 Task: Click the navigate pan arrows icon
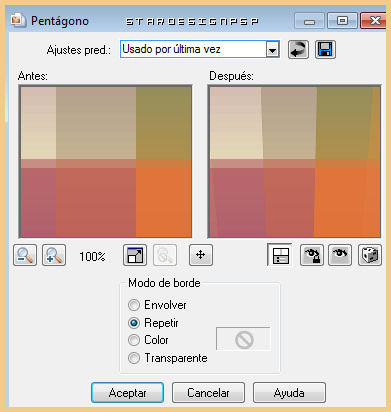point(201,255)
